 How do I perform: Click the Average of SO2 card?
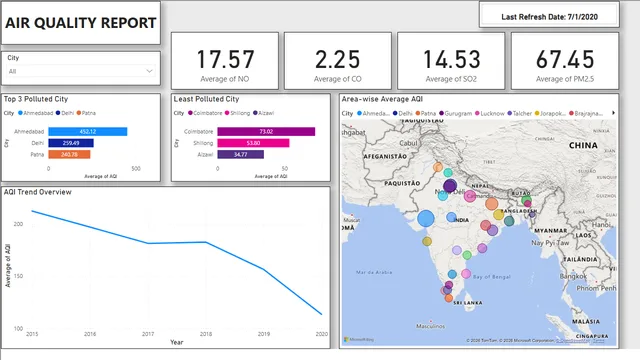point(451,61)
